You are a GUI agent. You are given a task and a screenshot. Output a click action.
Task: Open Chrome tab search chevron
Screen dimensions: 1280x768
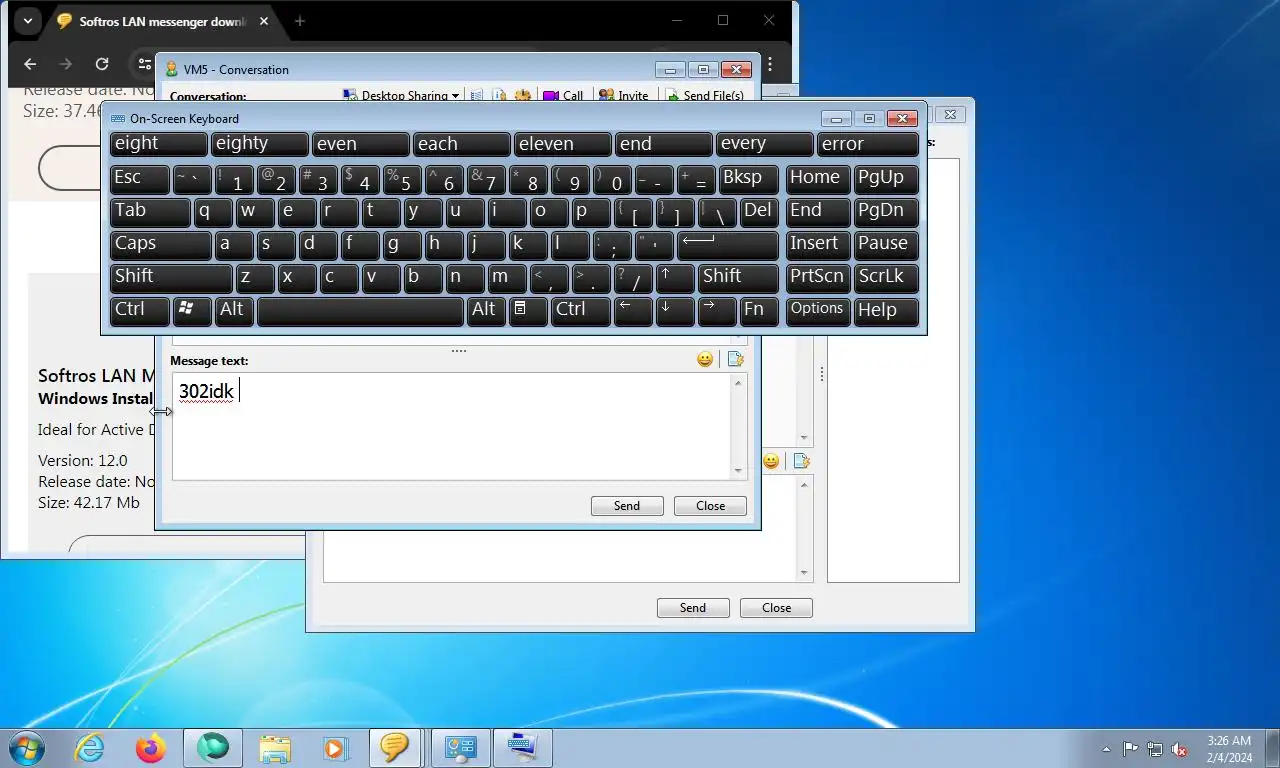[x=27, y=21]
